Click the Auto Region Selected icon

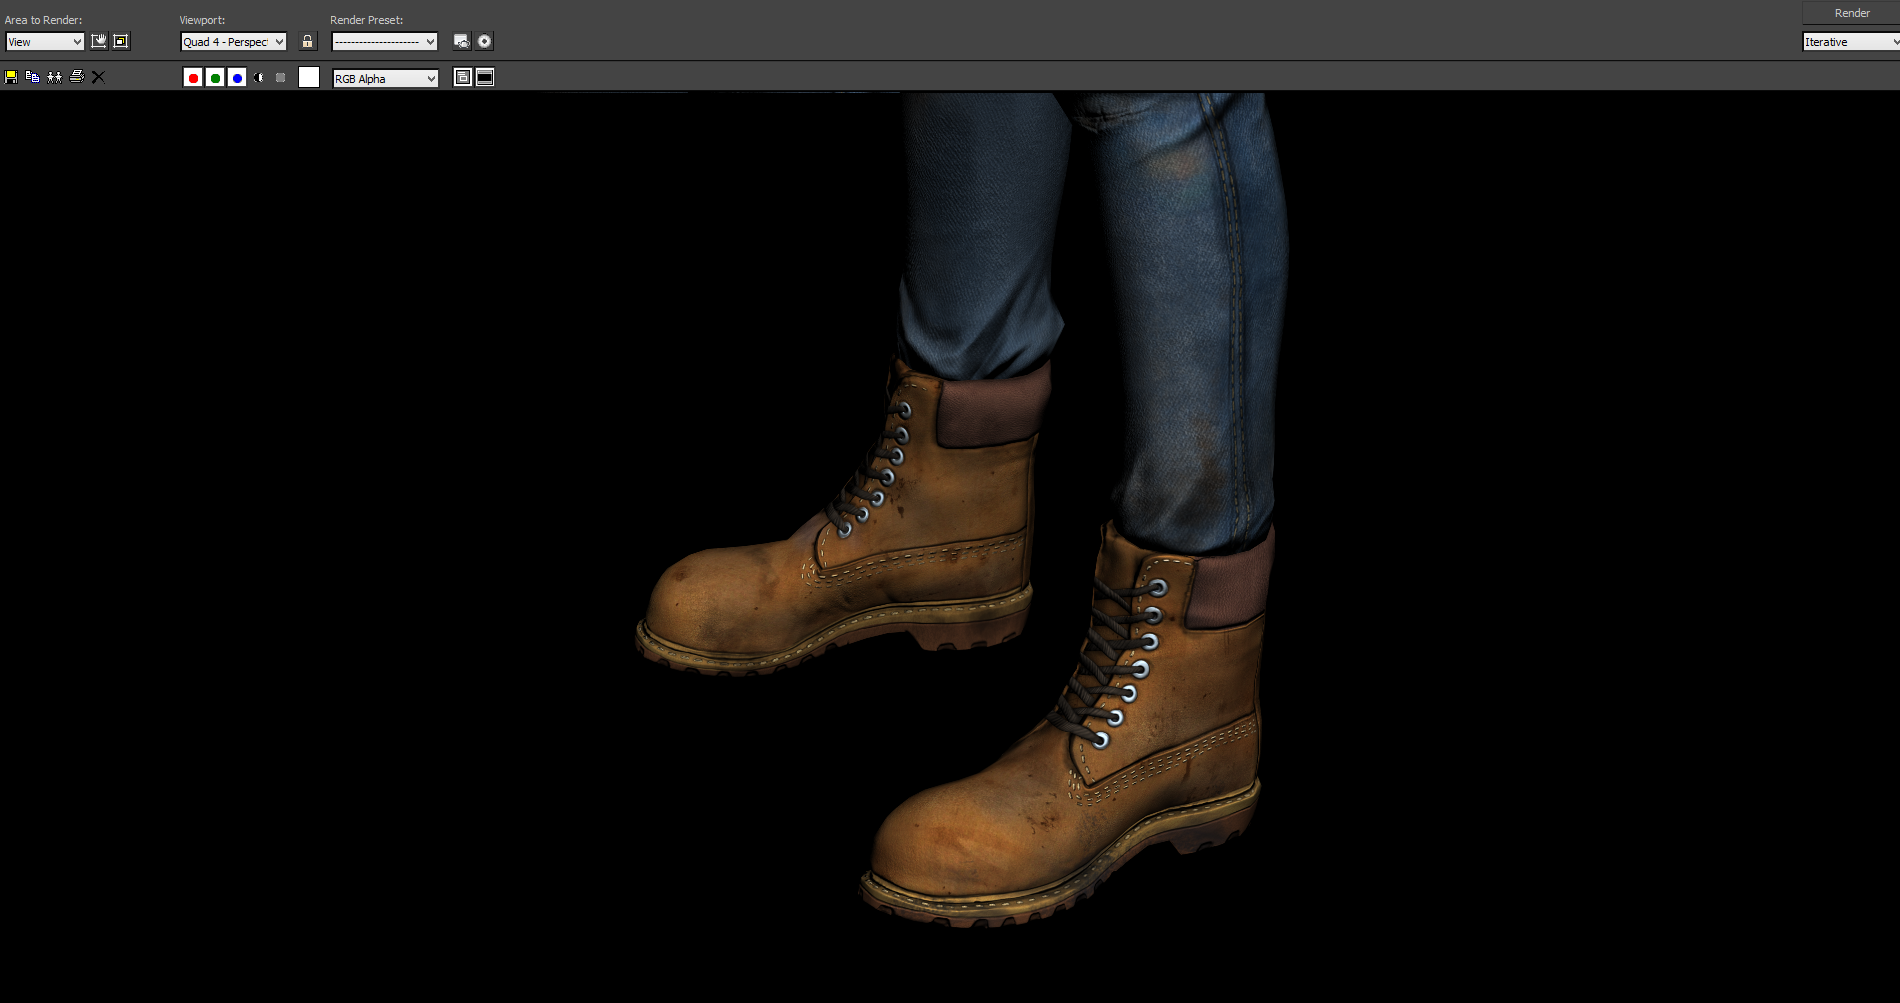pyautogui.click(x=121, y=41)
